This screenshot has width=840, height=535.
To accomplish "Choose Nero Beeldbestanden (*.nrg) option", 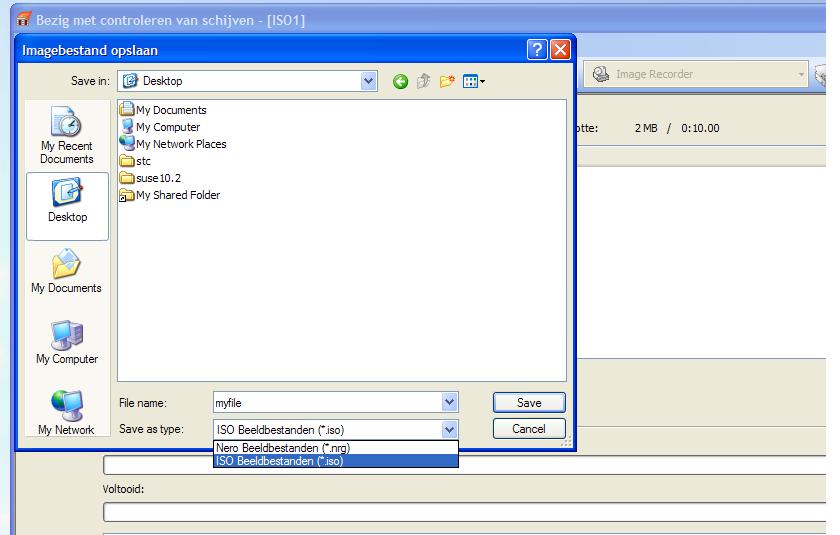I will click(335, 448).
